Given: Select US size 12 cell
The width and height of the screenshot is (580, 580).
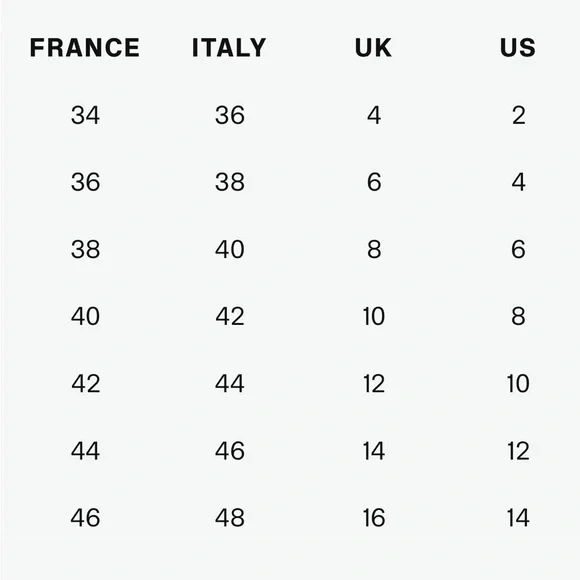Looking at the screenshot, I should click(x=518, y=451).
